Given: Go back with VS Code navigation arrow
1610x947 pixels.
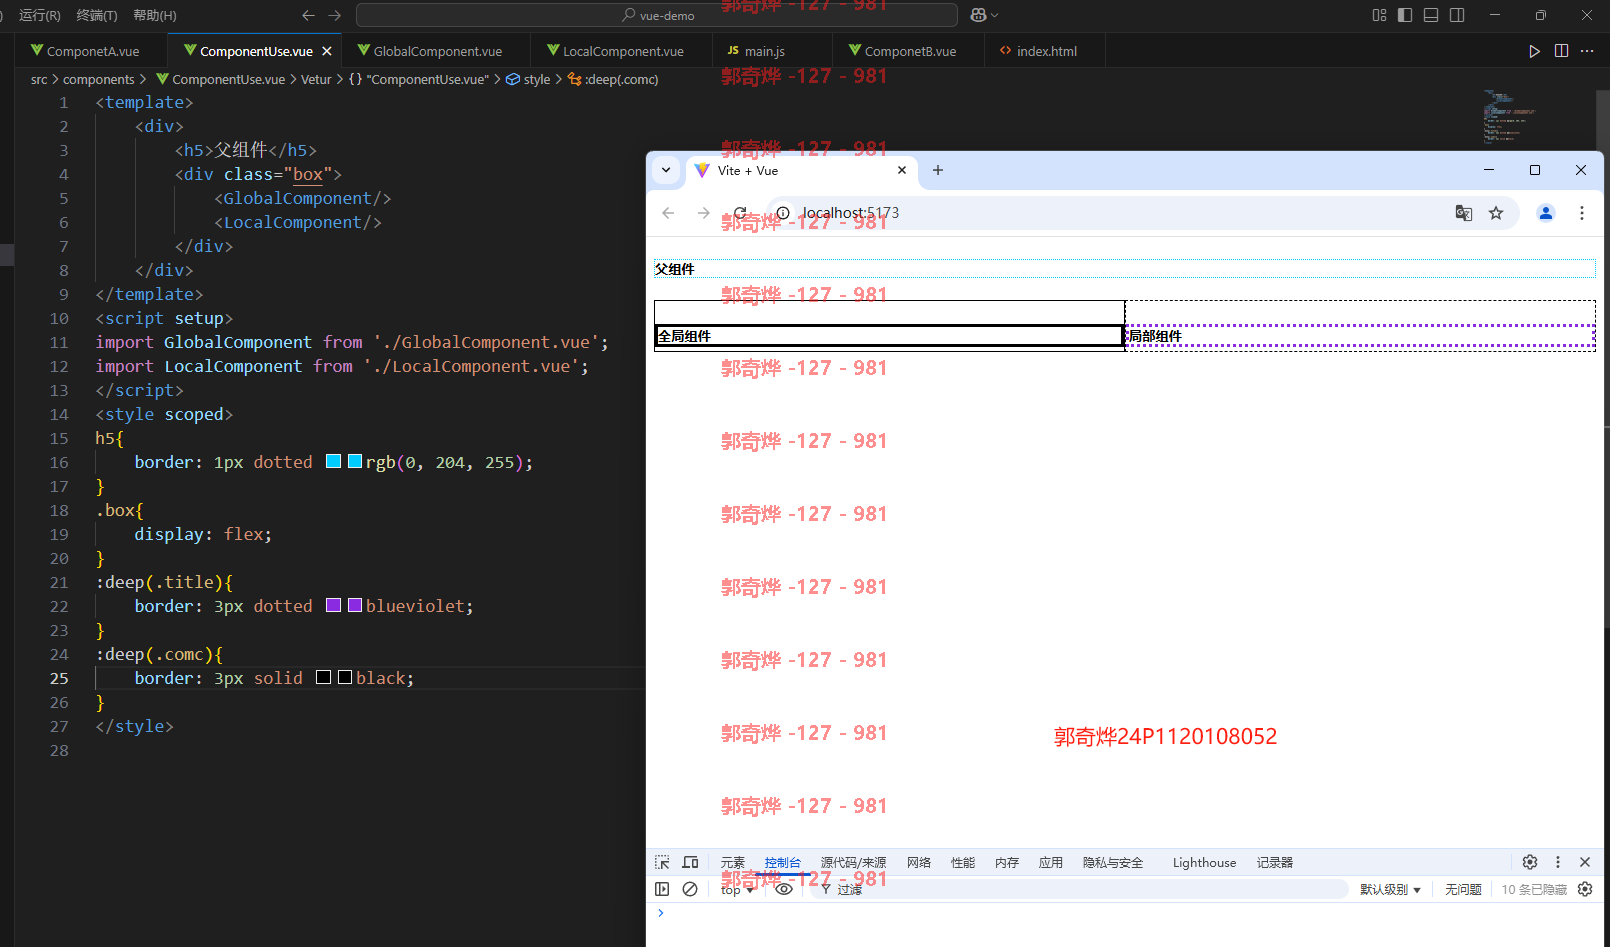Looking at the screenshot, I should coord(308,15).
